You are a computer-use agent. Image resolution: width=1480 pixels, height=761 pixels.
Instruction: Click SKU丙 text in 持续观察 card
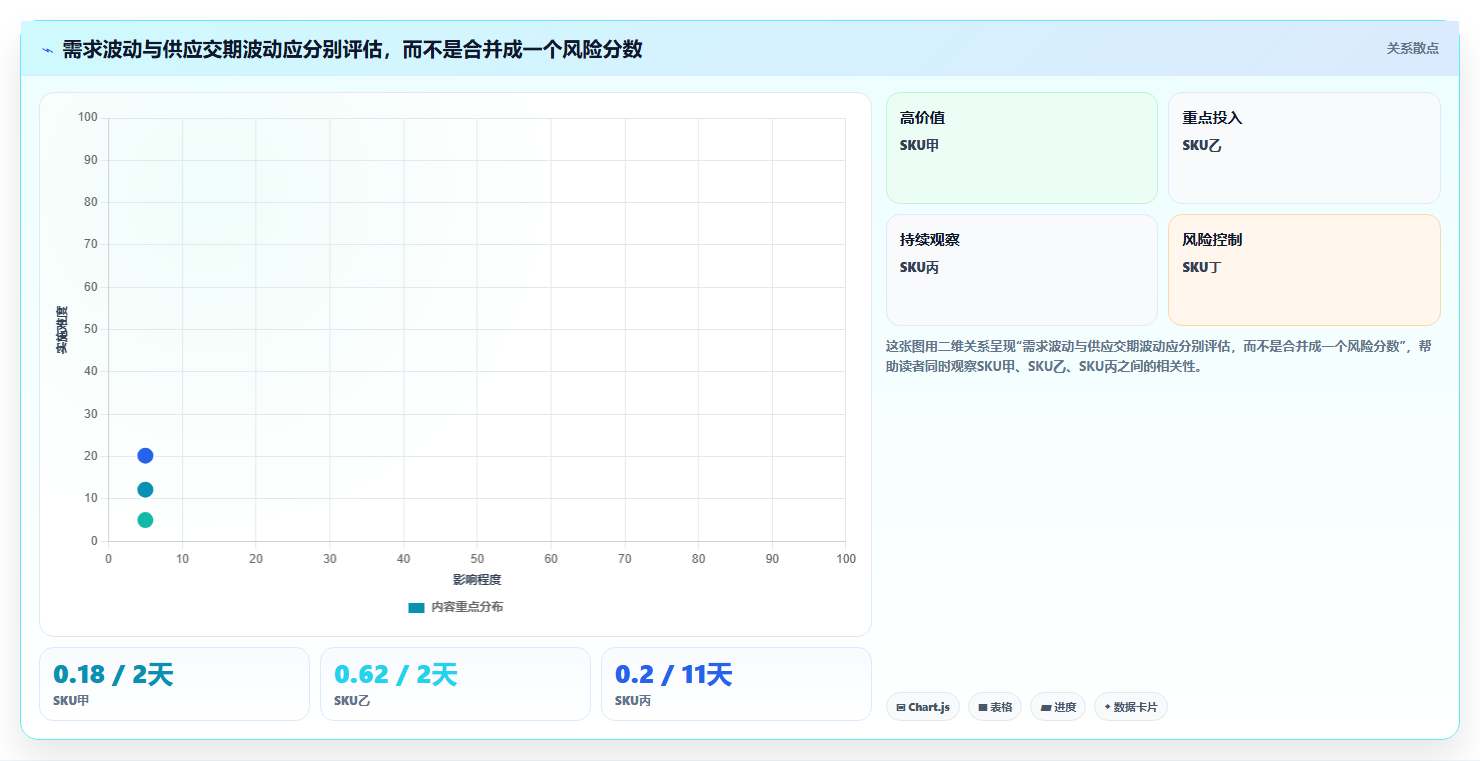[919, 267]
